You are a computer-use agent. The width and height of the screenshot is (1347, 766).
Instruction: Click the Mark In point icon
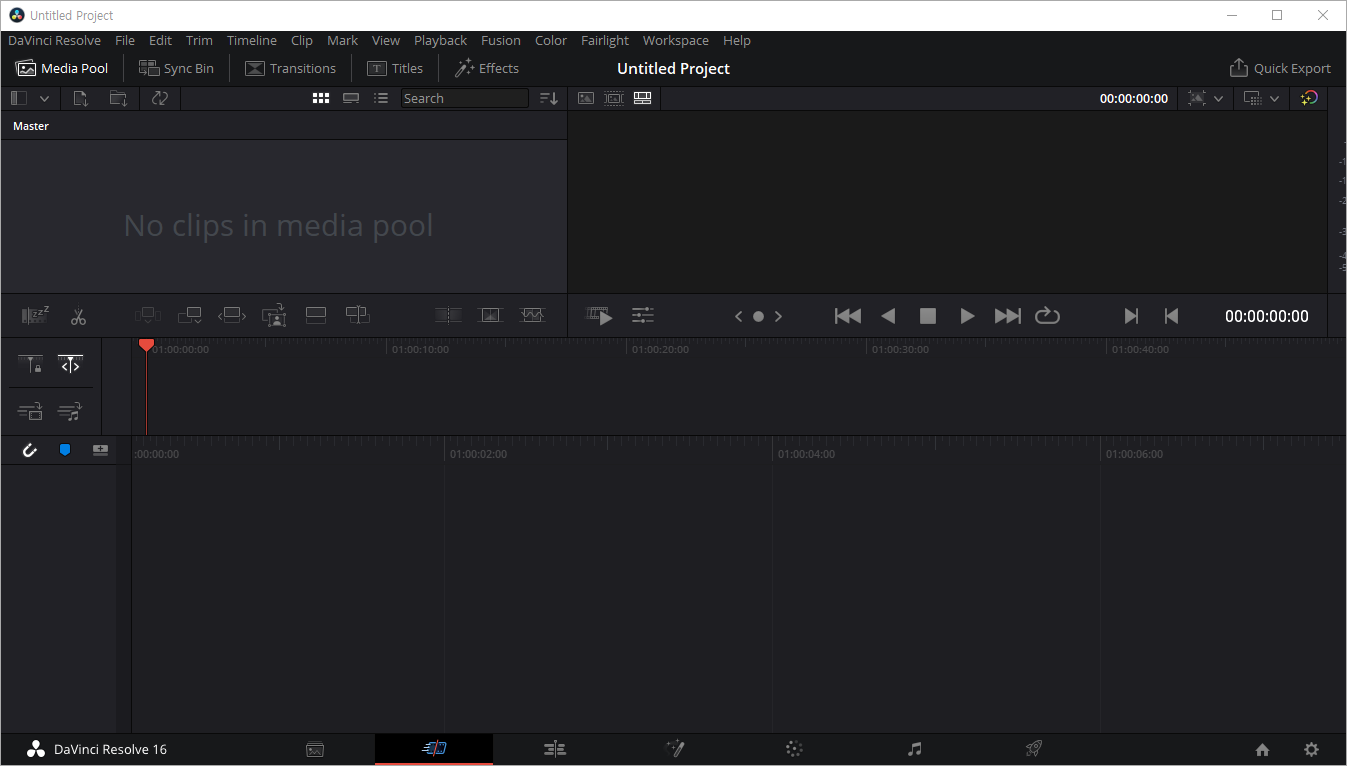[x=1131, y=316]
